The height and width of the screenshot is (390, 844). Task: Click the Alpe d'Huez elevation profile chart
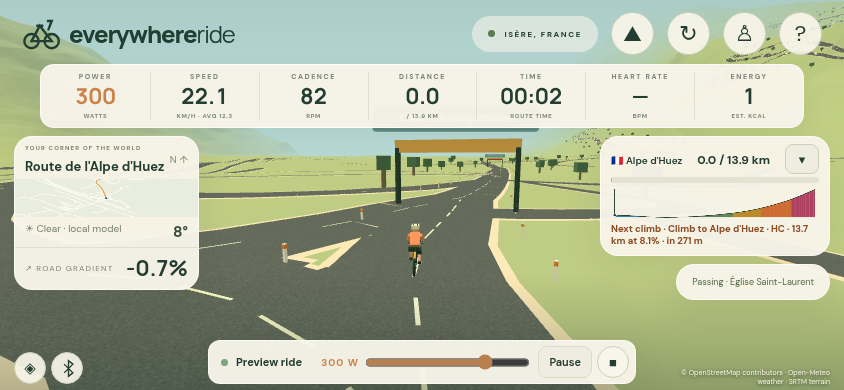[x=715, y=202]
